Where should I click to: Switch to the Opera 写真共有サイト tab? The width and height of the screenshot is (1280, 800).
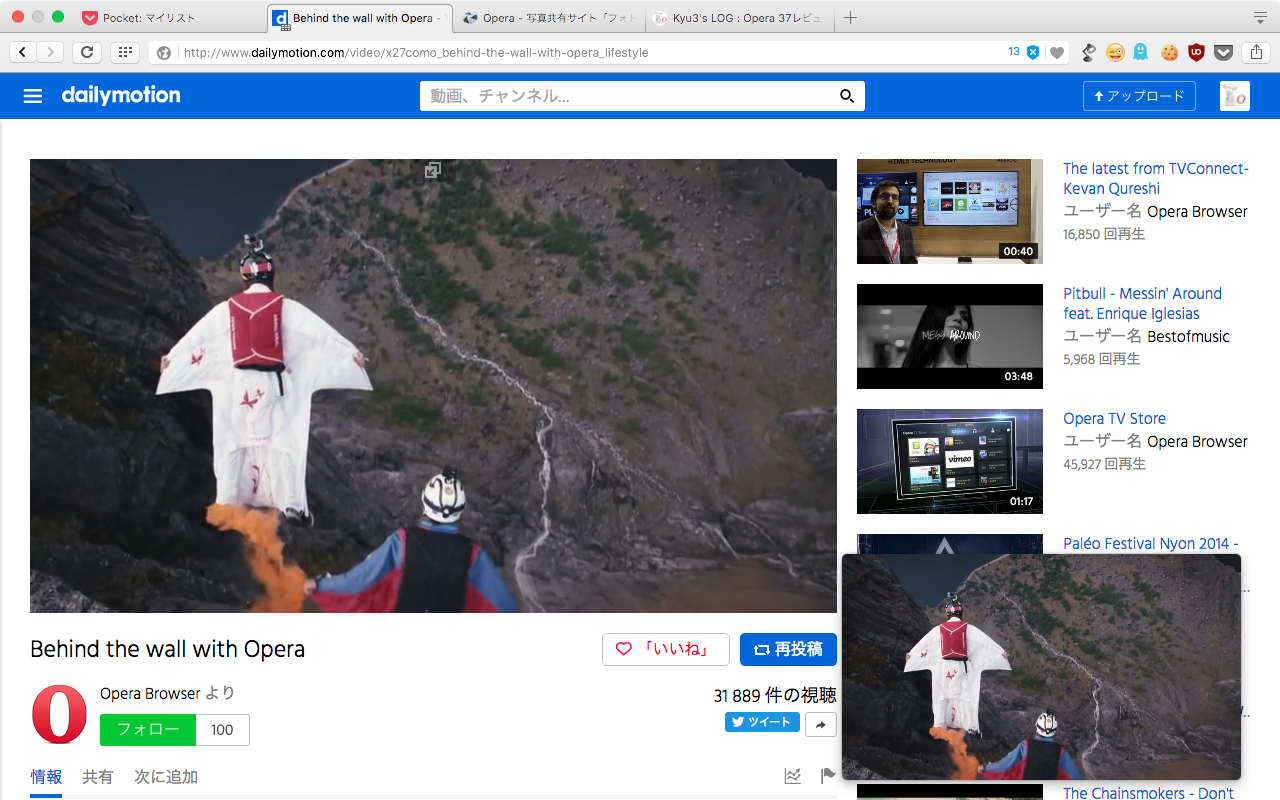(548, 18)
